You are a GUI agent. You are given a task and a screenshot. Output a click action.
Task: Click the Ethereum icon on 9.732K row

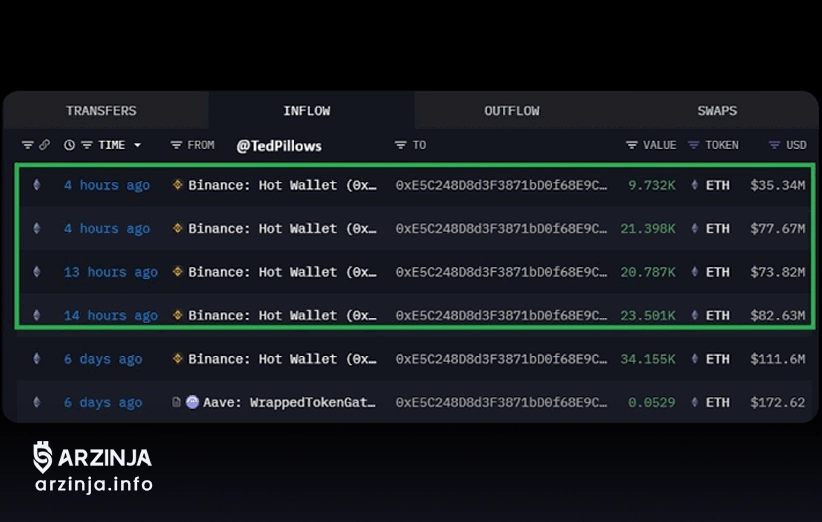point(37,185)
